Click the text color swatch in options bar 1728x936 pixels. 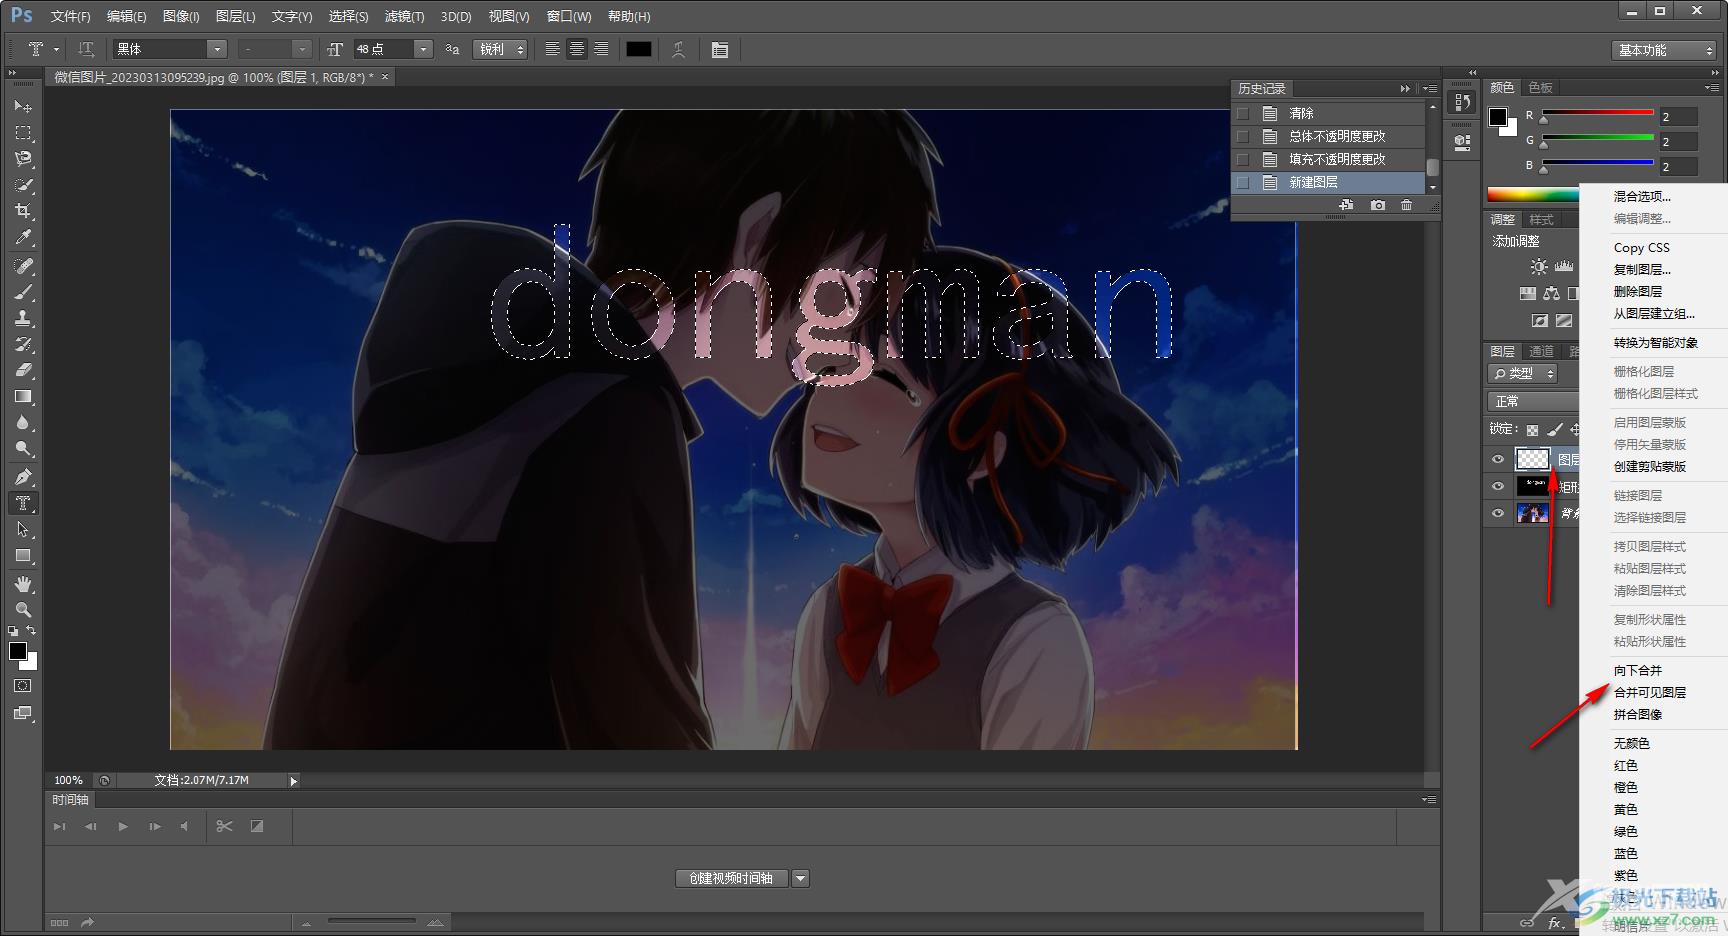pyautogui.click(x=639, y=49)
